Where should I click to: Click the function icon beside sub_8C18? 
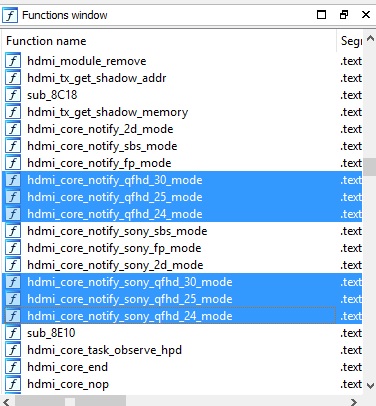[13, 95]
